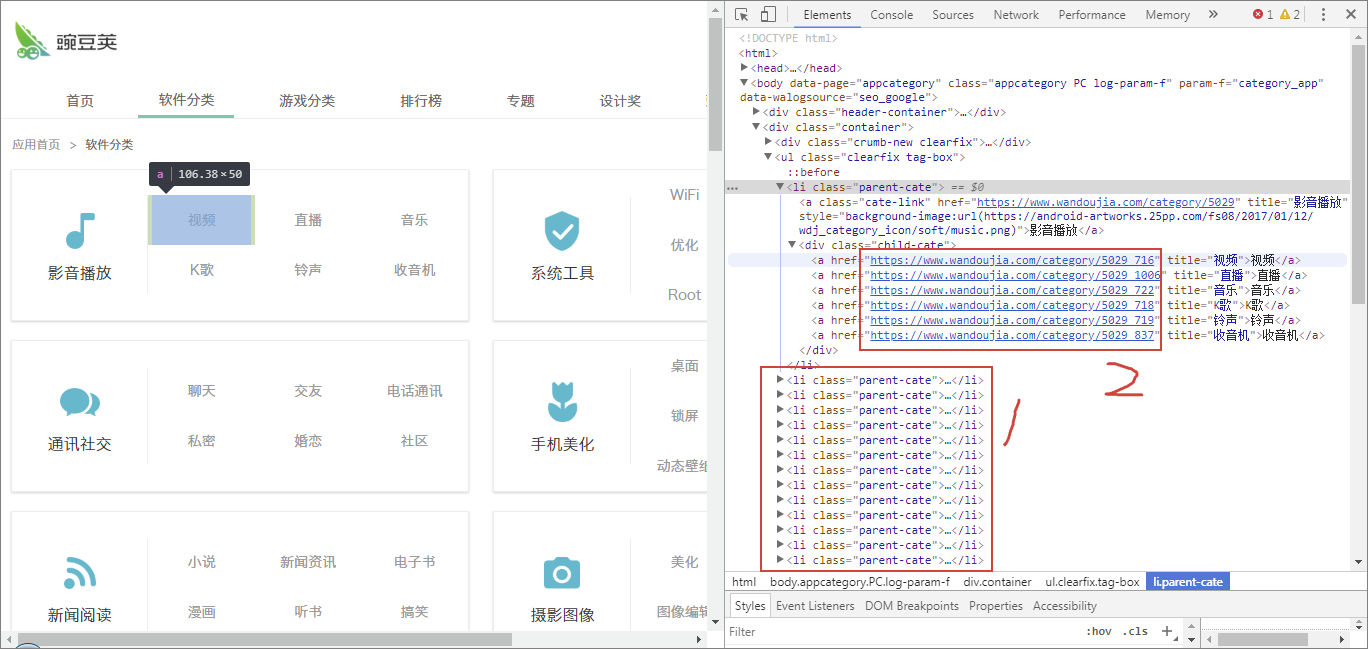Open the Event Listeners pane tab
The image size is (1368, 649).
(815, 605)
